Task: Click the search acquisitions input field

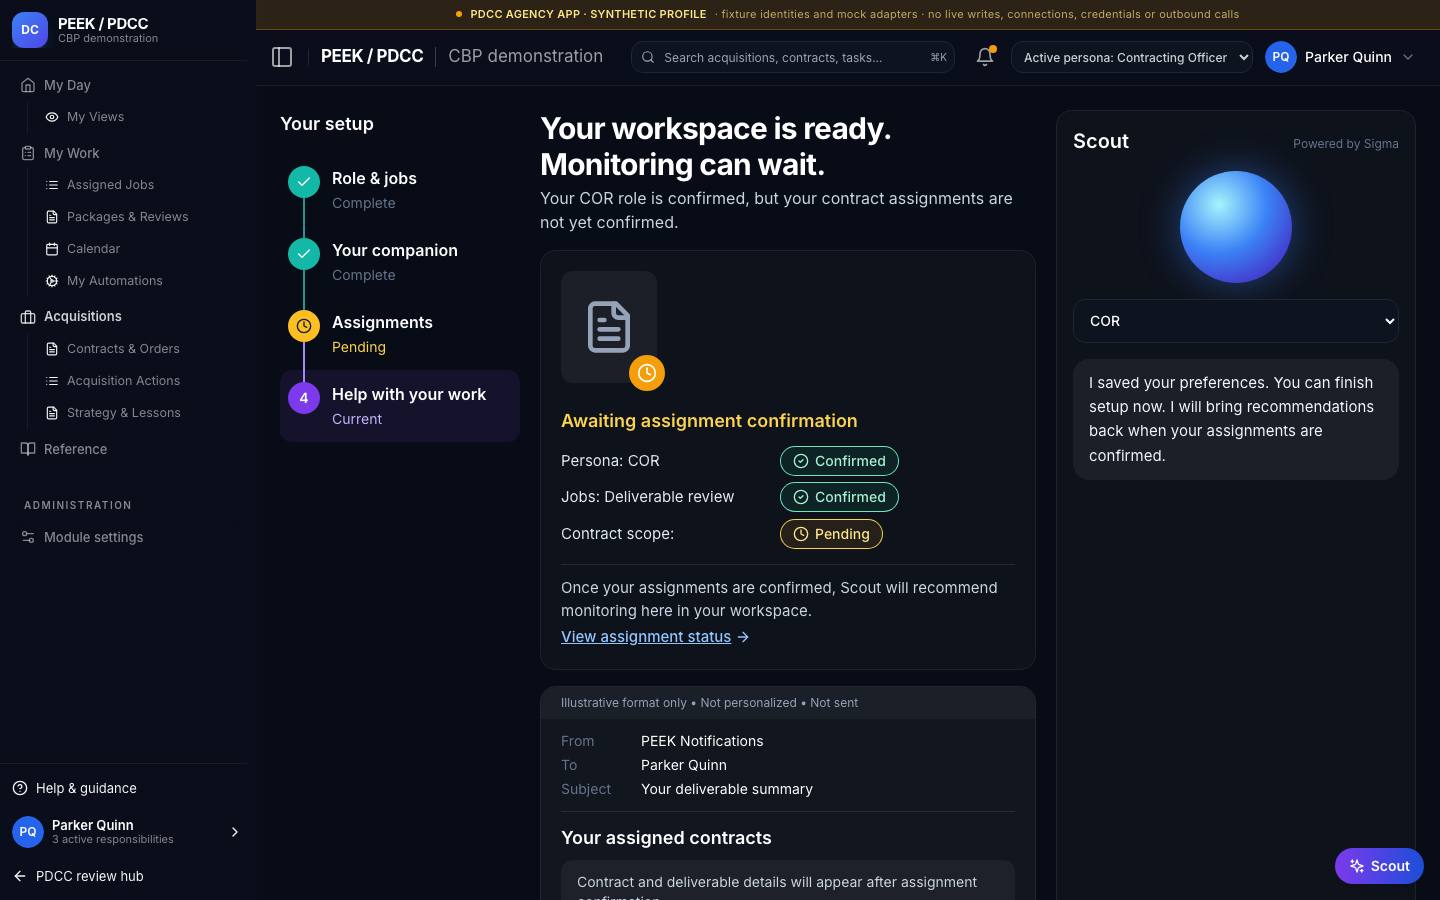Action: (792, 57)
